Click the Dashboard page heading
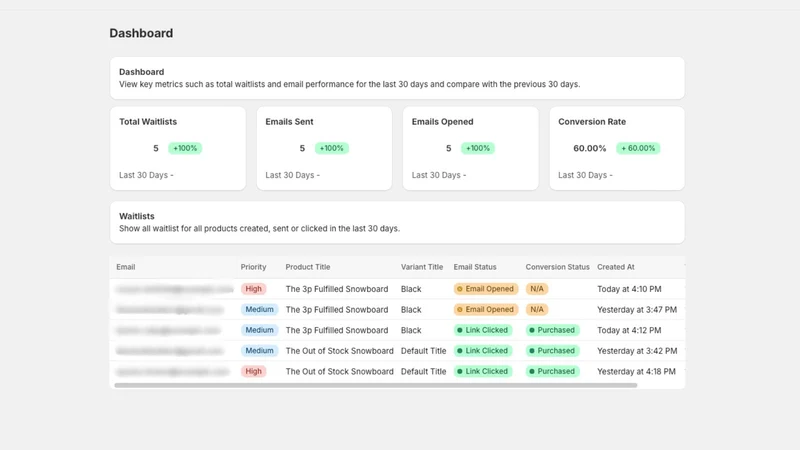The width and height of the screenshot is (800, 450). pos(141,33)
